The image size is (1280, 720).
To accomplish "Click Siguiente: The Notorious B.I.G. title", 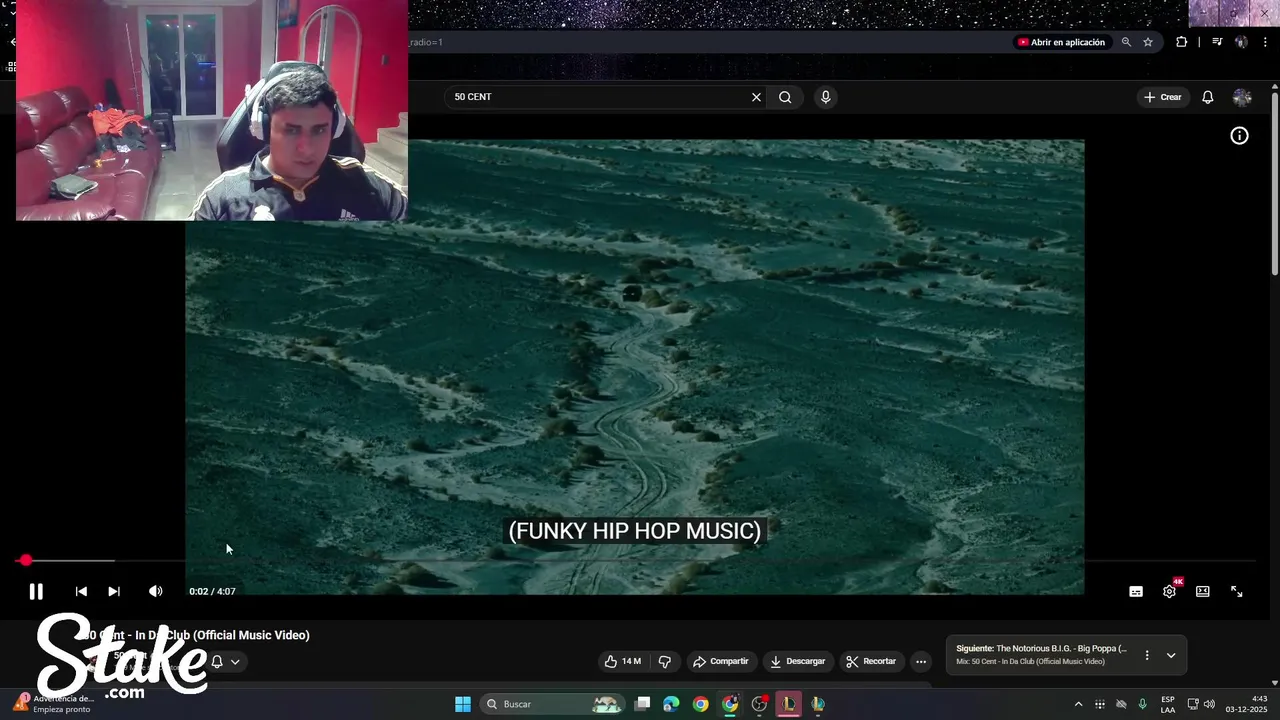I will click(x=1041, y=648).
